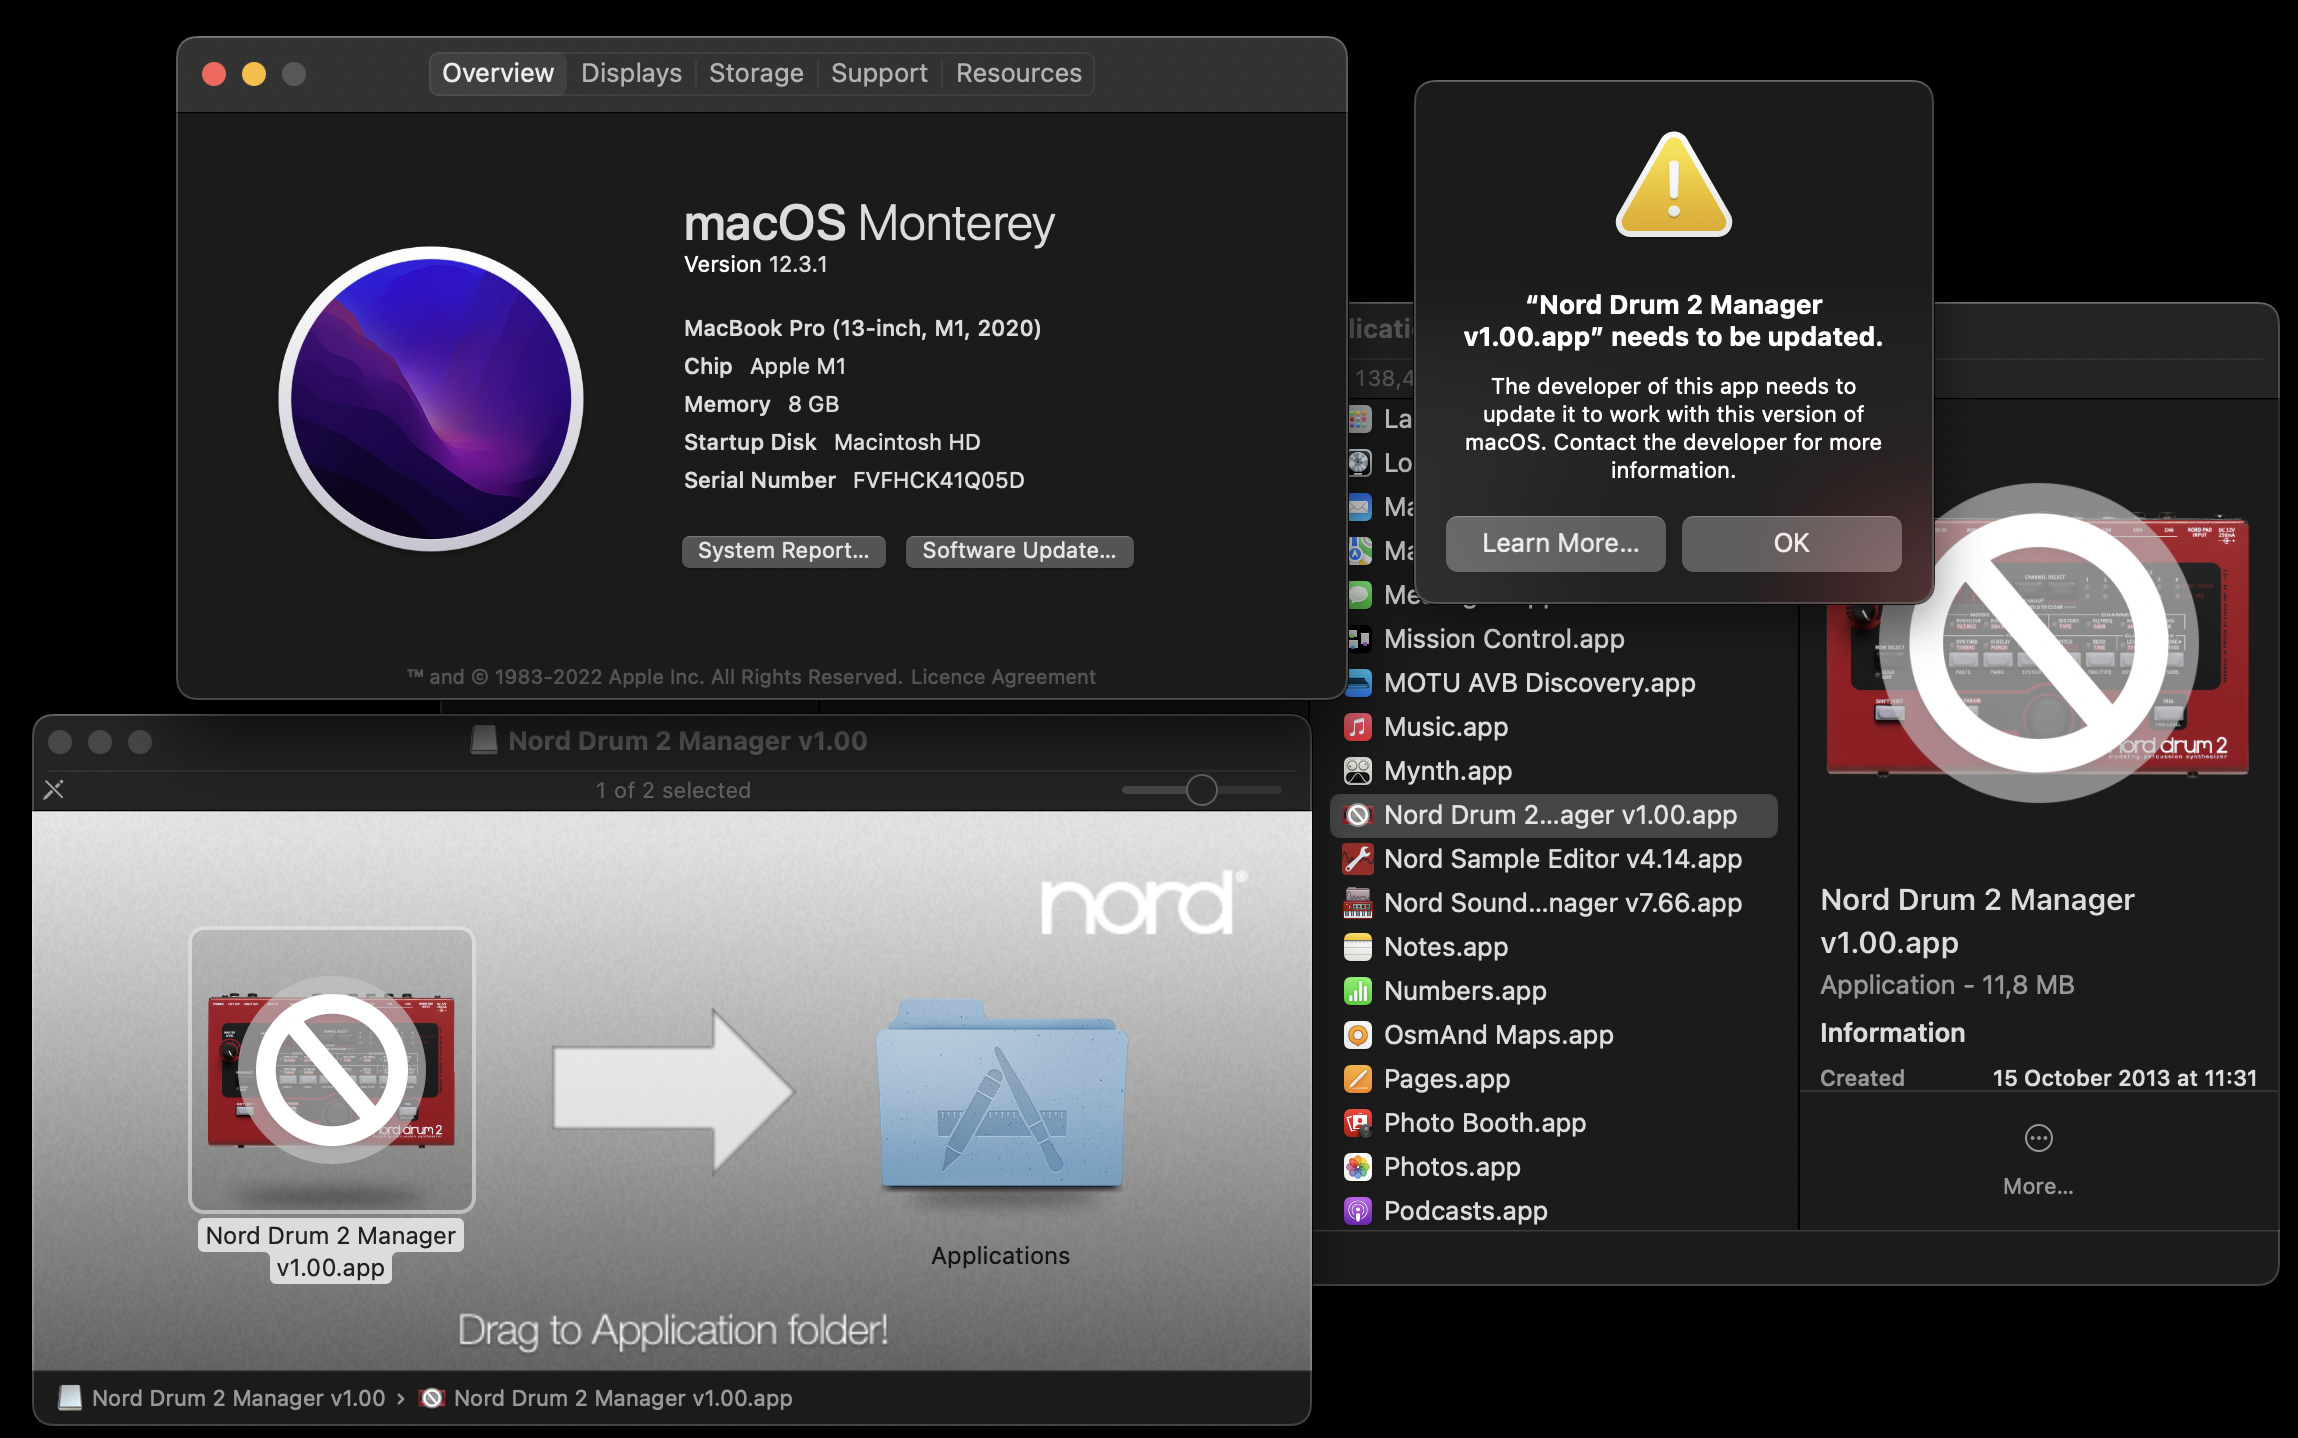Select Numbers.app in the list

coord(1554,991)
